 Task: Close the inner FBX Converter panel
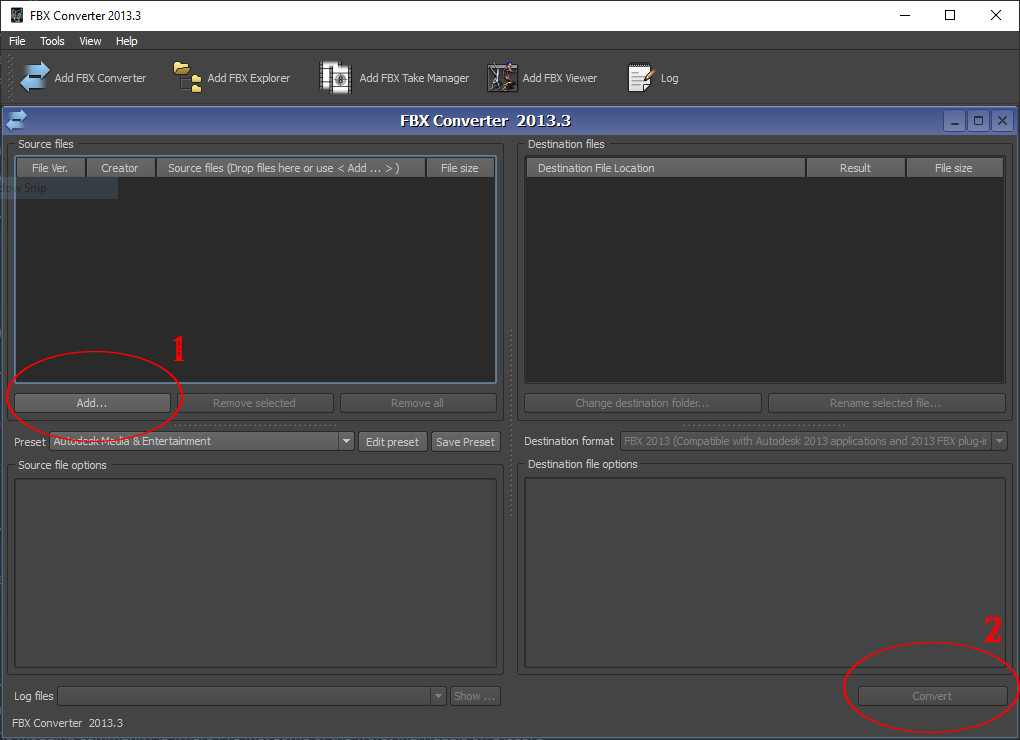click(1002, 121)
